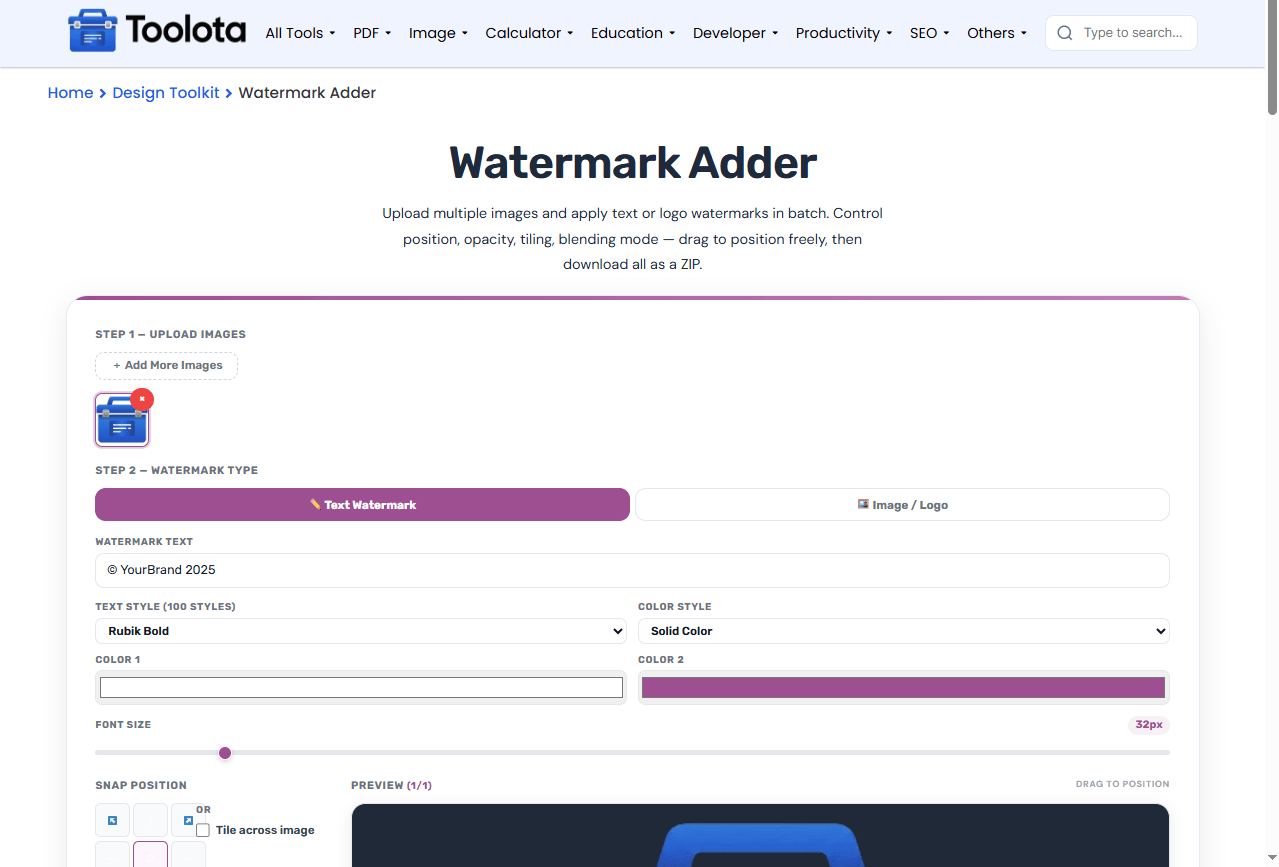Click the Add More Images button
This screenshot has height=867, width=1279.
tap(167, 366)
